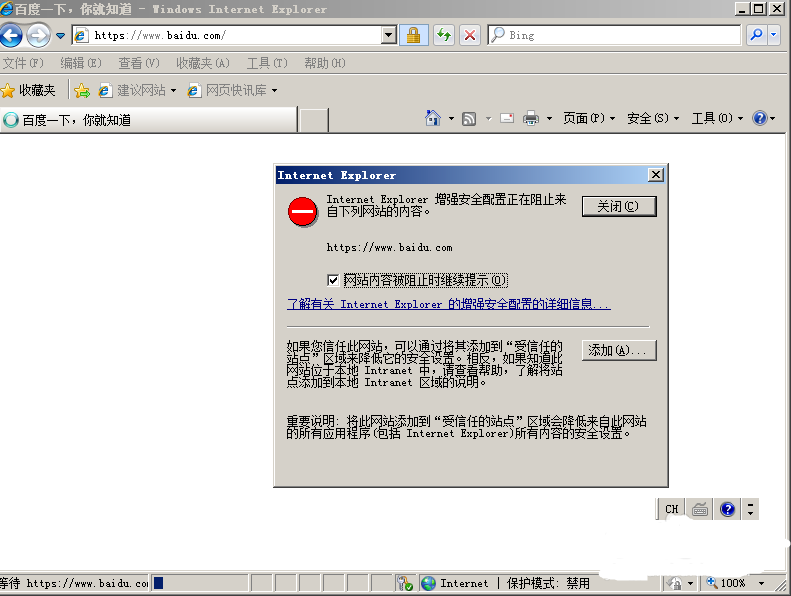791x596 pixels.
Task: Expand the print options dropdown arrow
Action: coord(549,119)
